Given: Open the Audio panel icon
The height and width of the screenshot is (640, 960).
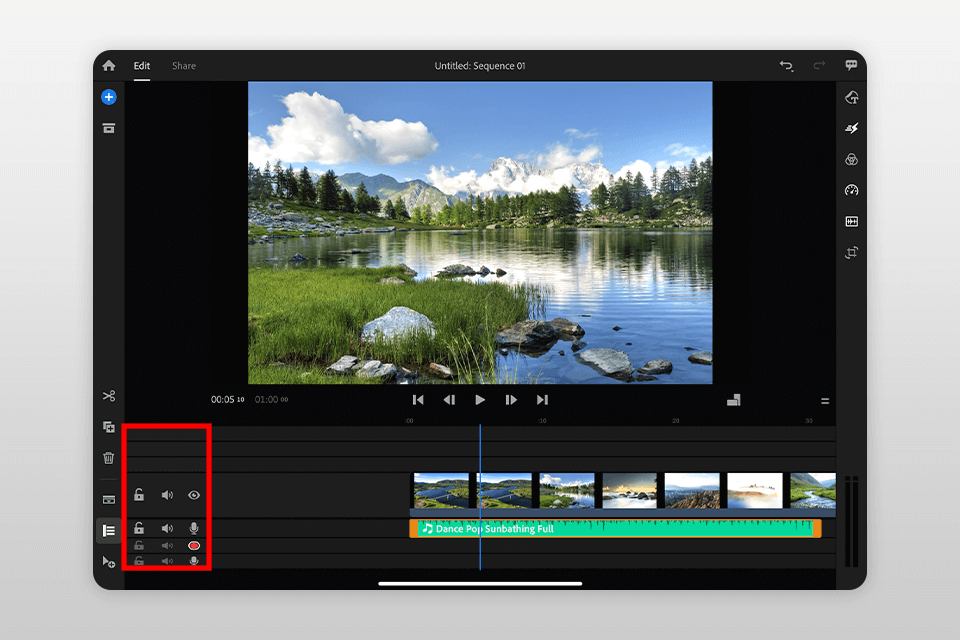Looking at the screenshot, I should (x=852, y=221).
